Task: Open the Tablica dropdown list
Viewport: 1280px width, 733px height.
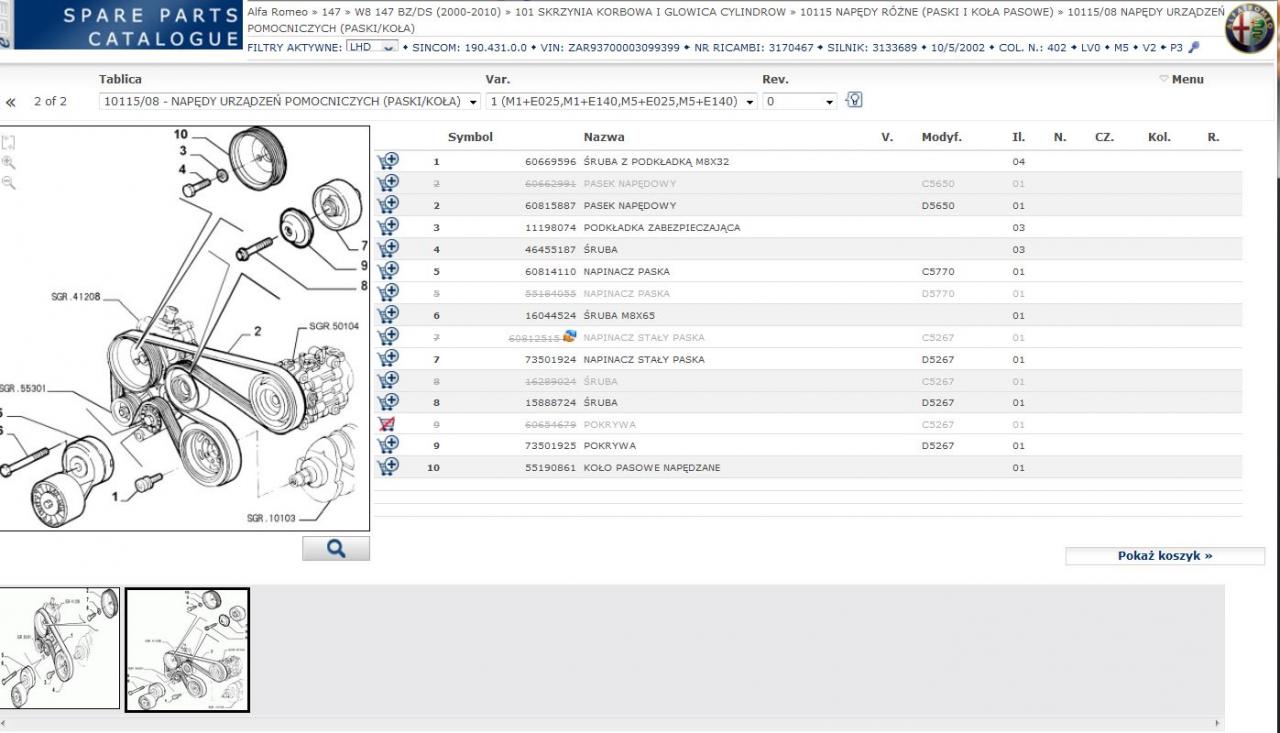Action: click(x=291, y=101)
